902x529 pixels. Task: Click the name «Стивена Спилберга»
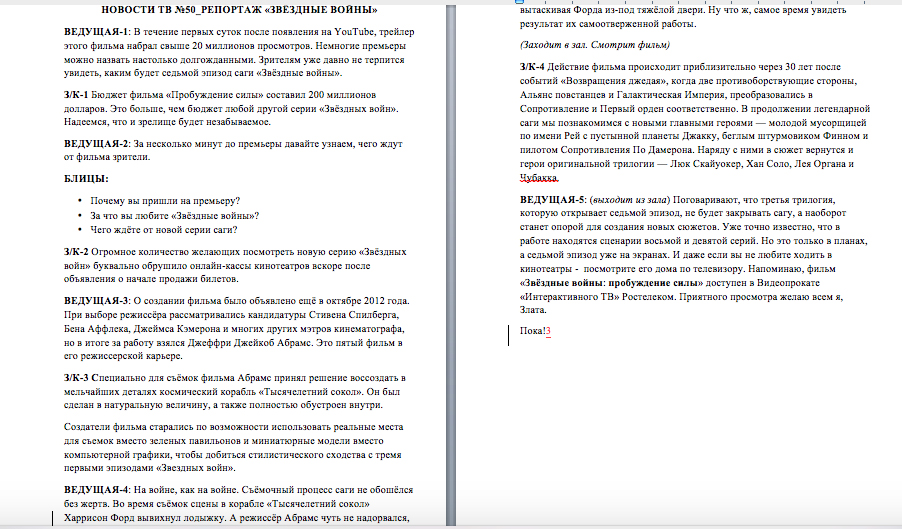click(354, 315)
